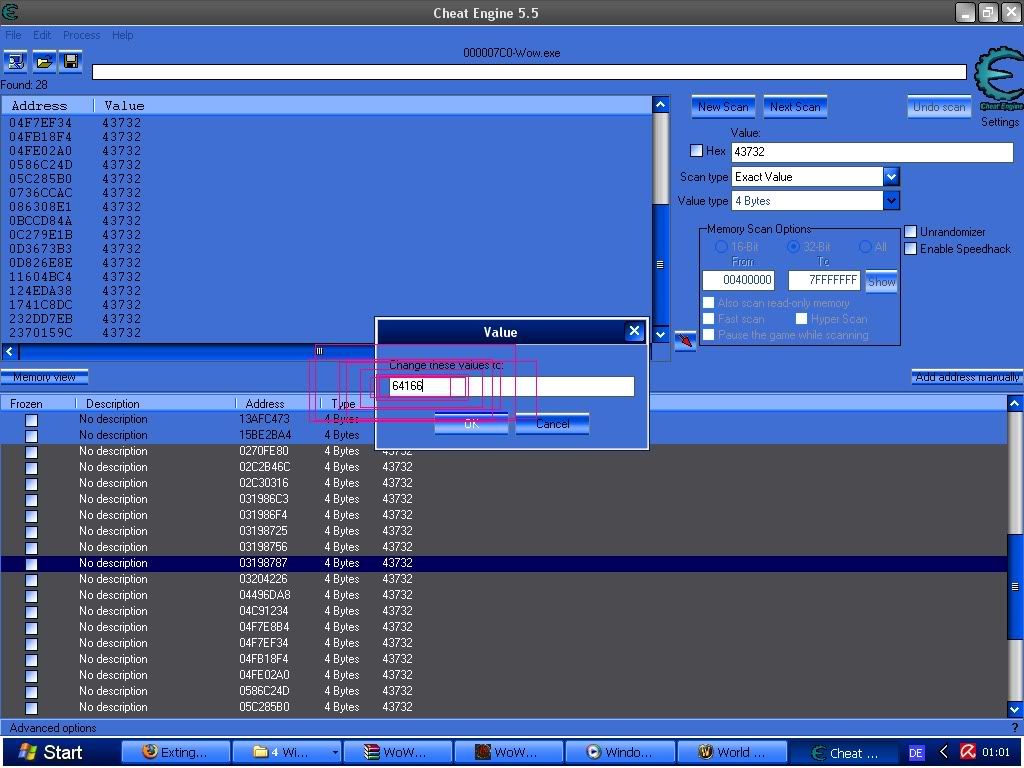Click the antivirus tray icon
Viewport: 1024px width, 768px height.
968,752
